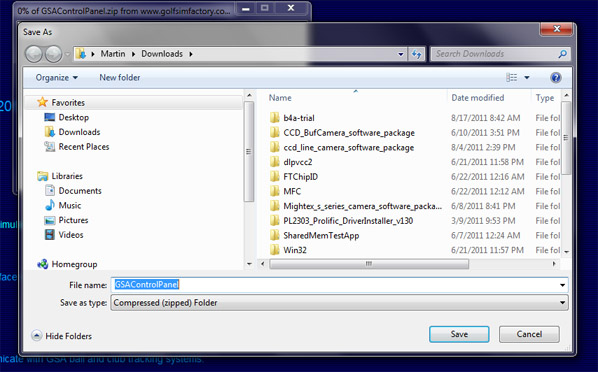The height and width of the screenshot is (372, 598).
Task: Click the Music note icon
Action: pyautogui.click(x=50, y=205)
